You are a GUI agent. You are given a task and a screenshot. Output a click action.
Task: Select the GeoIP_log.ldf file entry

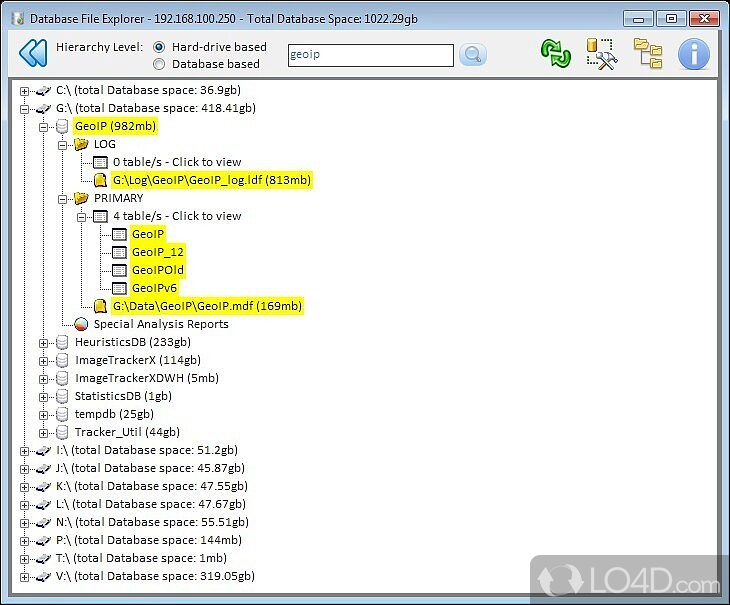pos(211,180)
